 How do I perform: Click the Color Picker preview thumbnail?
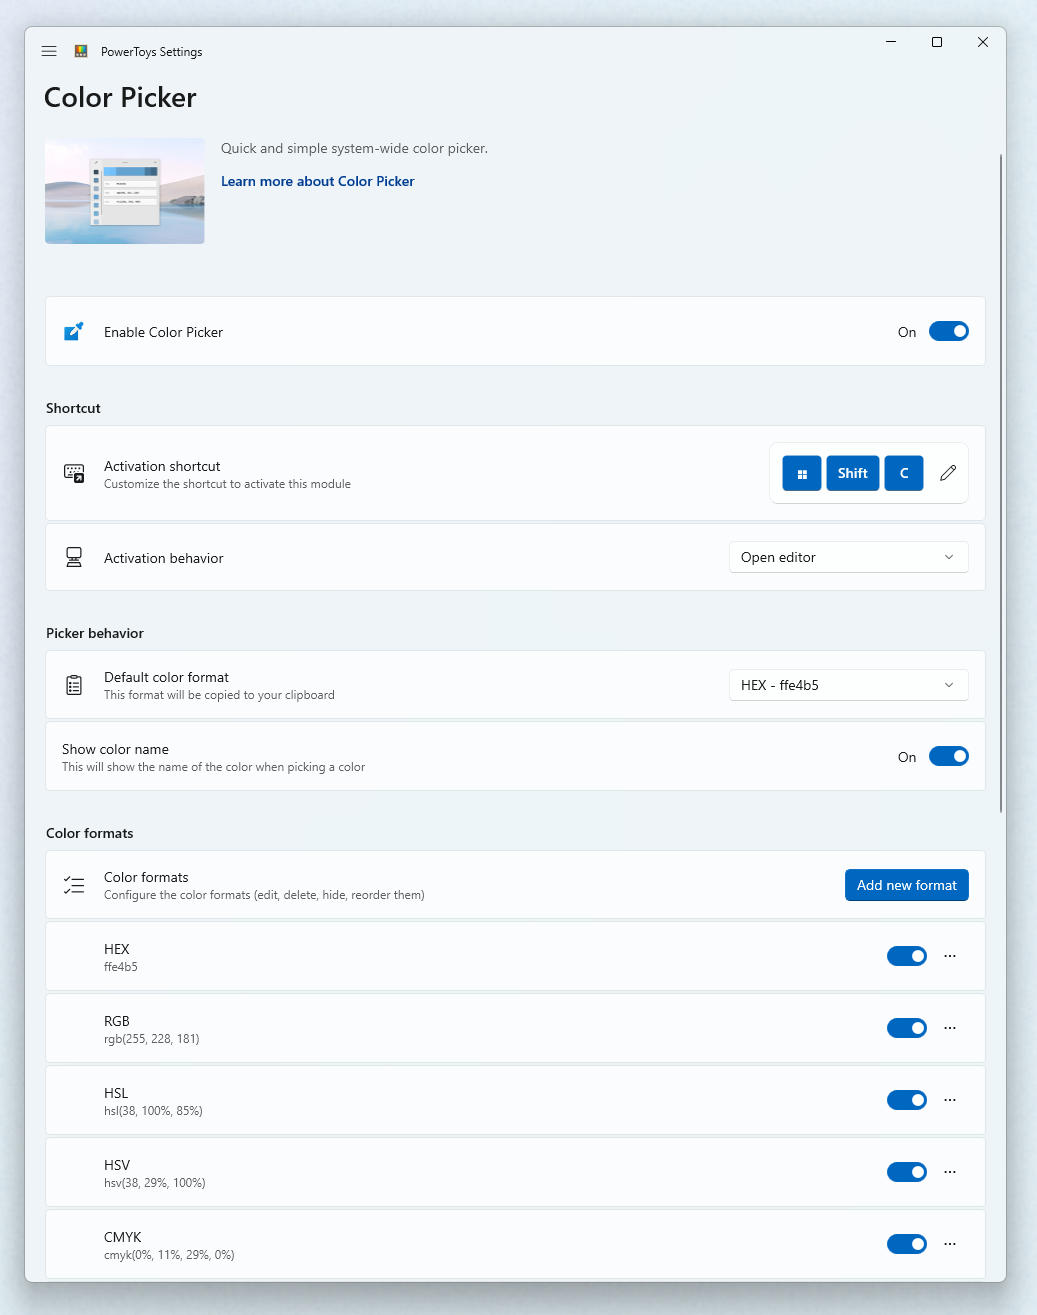coord(124,191)
